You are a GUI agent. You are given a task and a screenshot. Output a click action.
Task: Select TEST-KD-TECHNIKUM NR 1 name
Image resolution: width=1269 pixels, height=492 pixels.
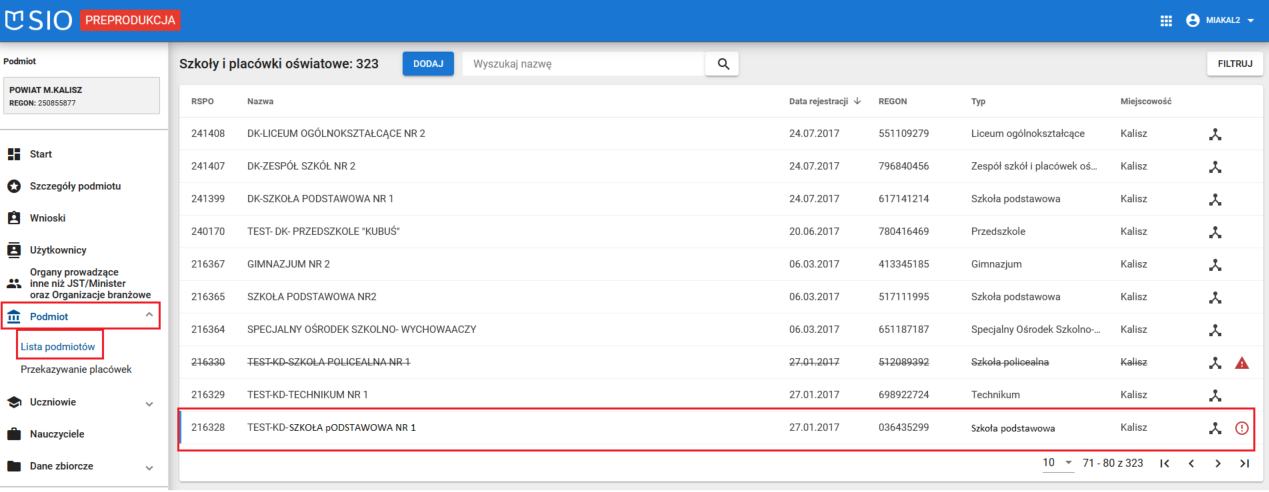tap(308, 395)
